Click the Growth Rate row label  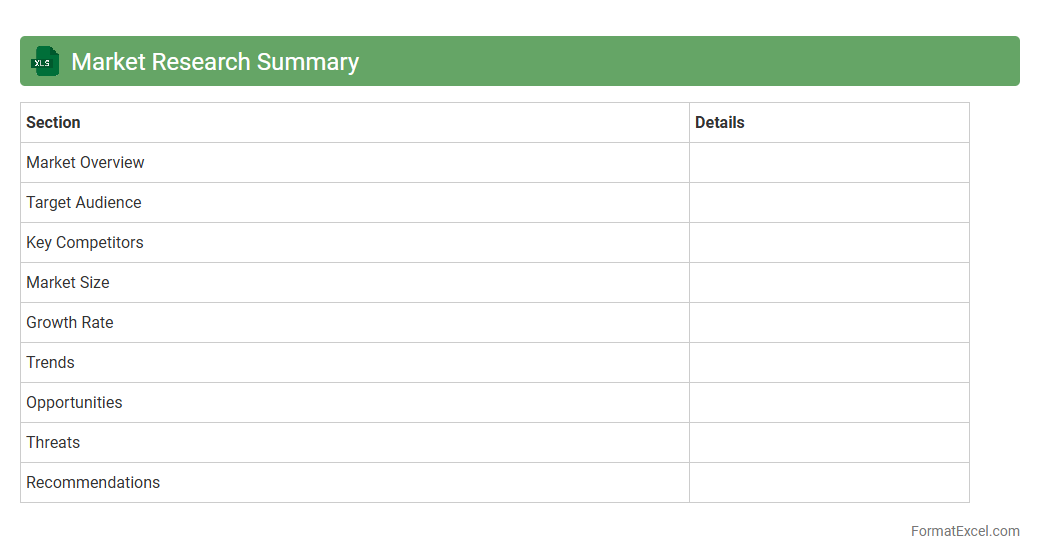click(x=70, y=322)
